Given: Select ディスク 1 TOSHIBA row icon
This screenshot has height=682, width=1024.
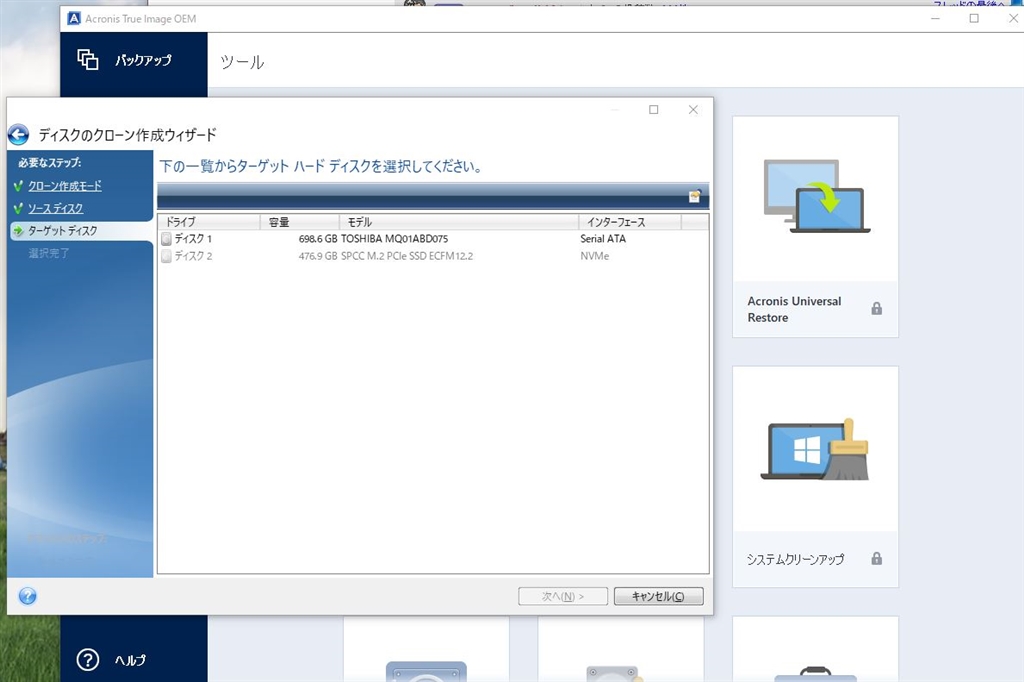Looking at the screenshot, I should (x=167, y=239).
